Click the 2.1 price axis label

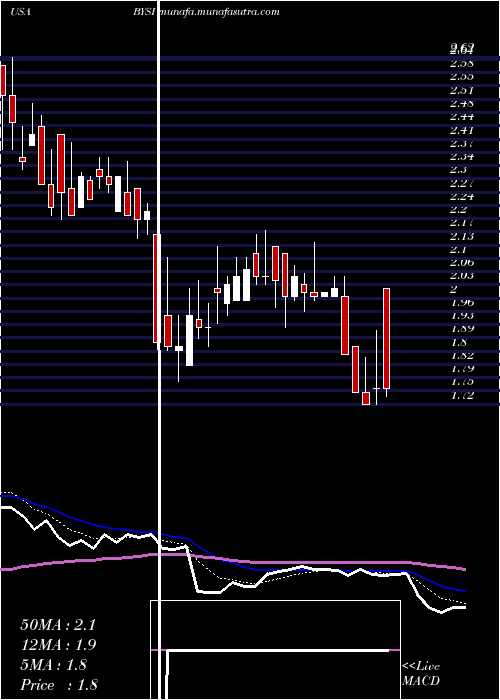click(x=458, y=250)
